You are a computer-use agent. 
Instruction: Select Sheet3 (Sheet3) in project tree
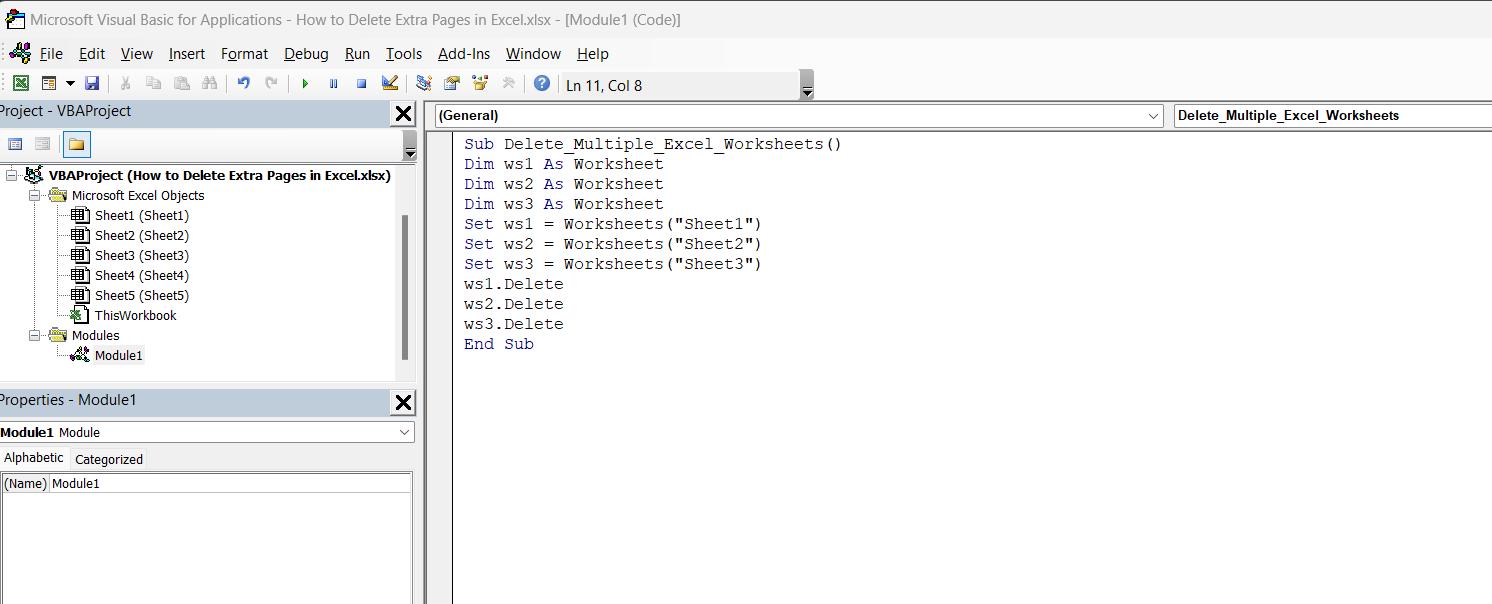pyautogui.click(x=141, y=255)
